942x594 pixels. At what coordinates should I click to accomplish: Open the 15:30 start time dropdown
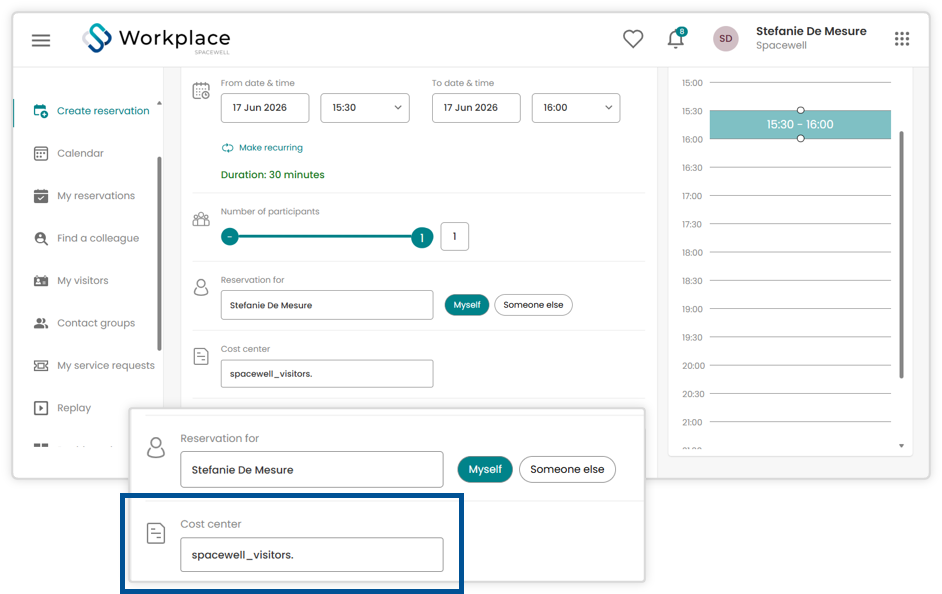[365, 108]
